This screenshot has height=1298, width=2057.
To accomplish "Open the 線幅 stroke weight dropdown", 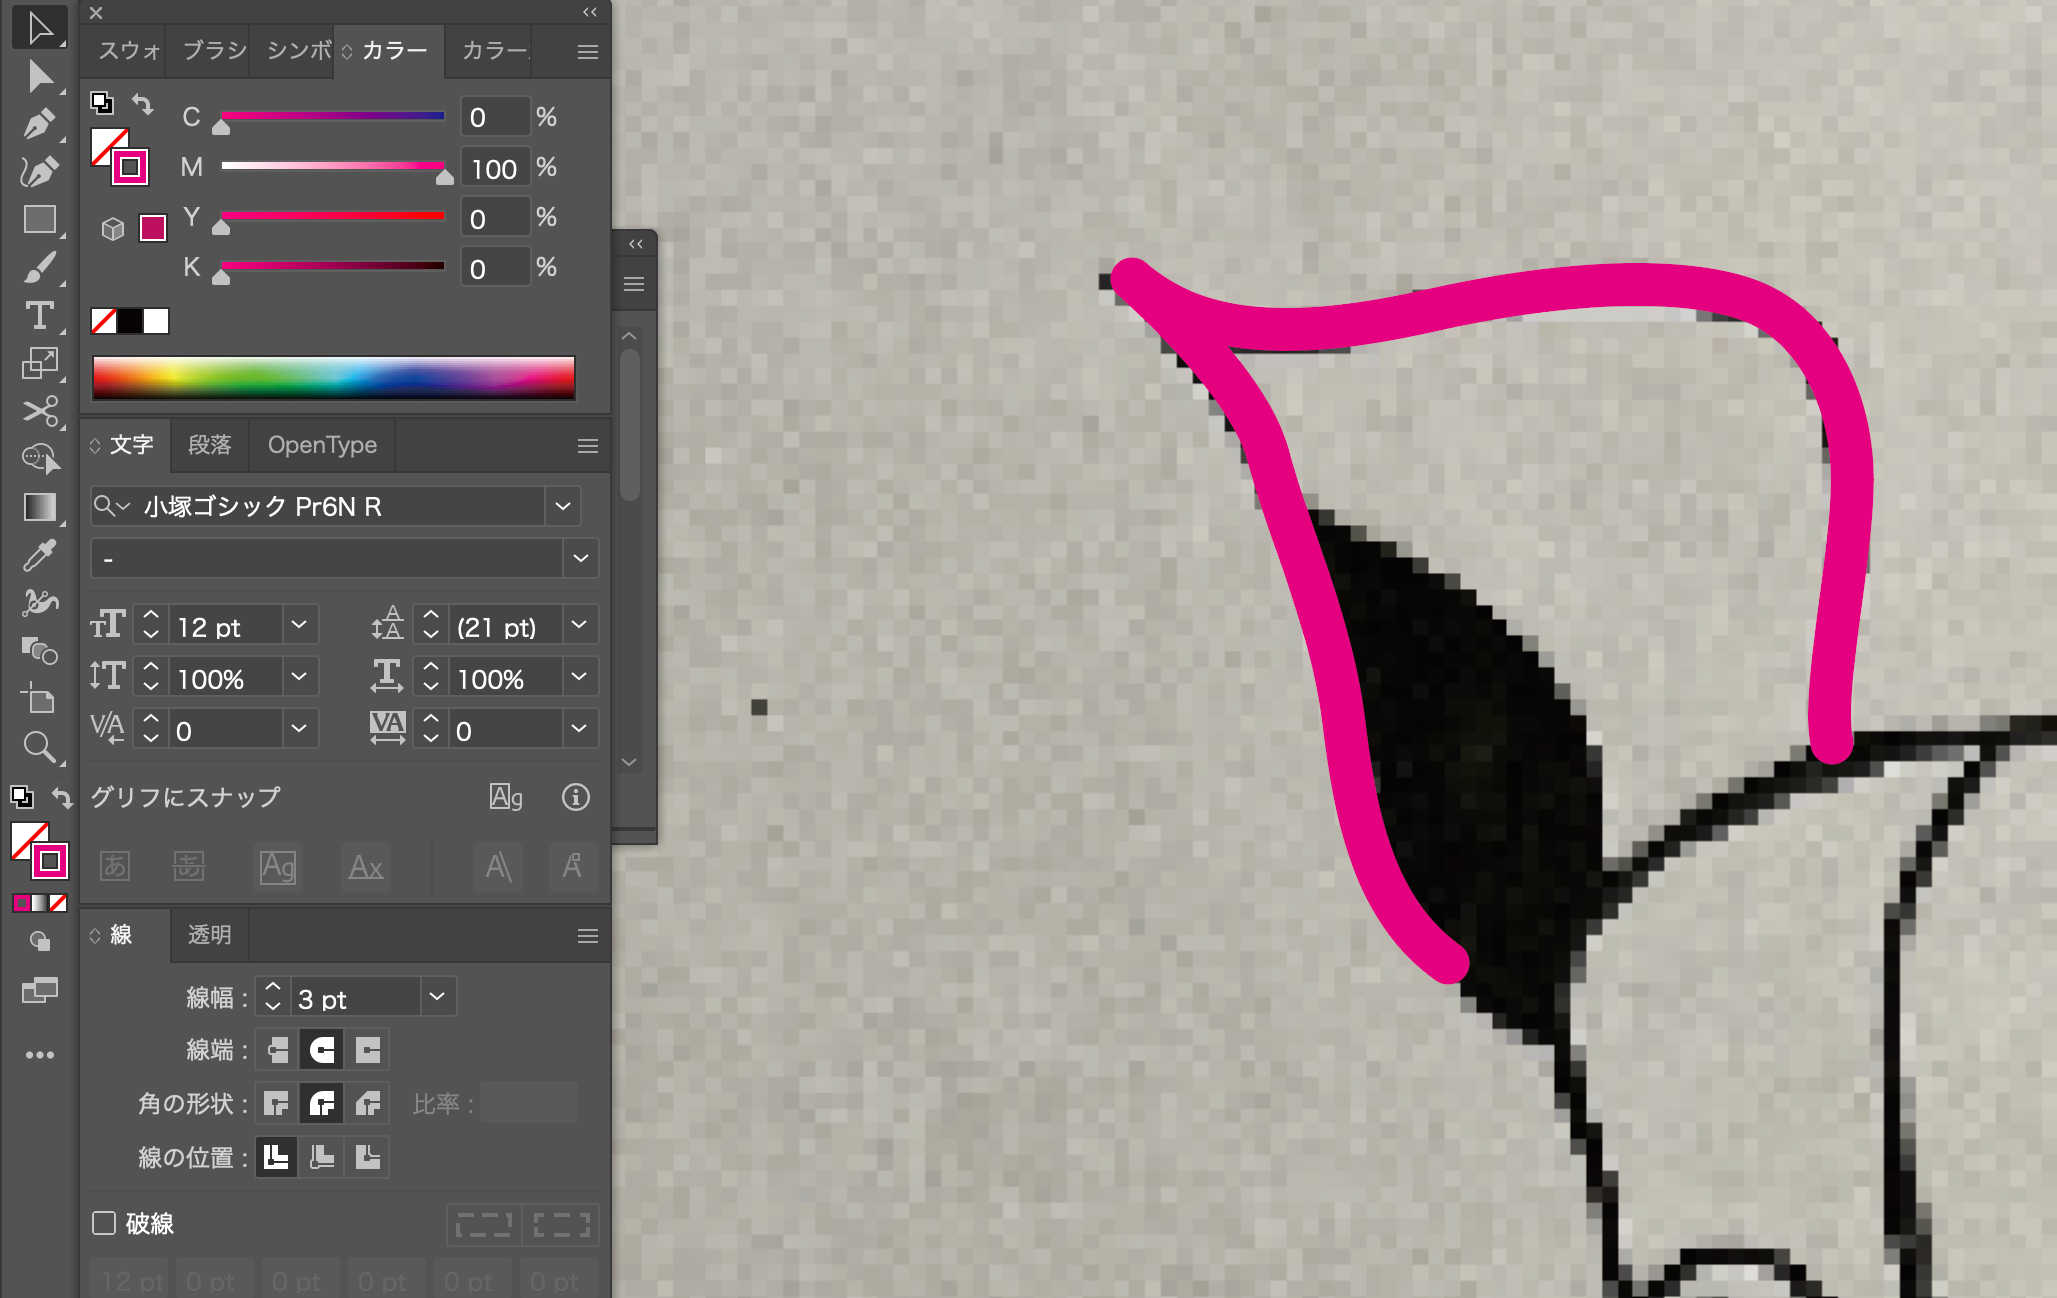I will (437, 997).
